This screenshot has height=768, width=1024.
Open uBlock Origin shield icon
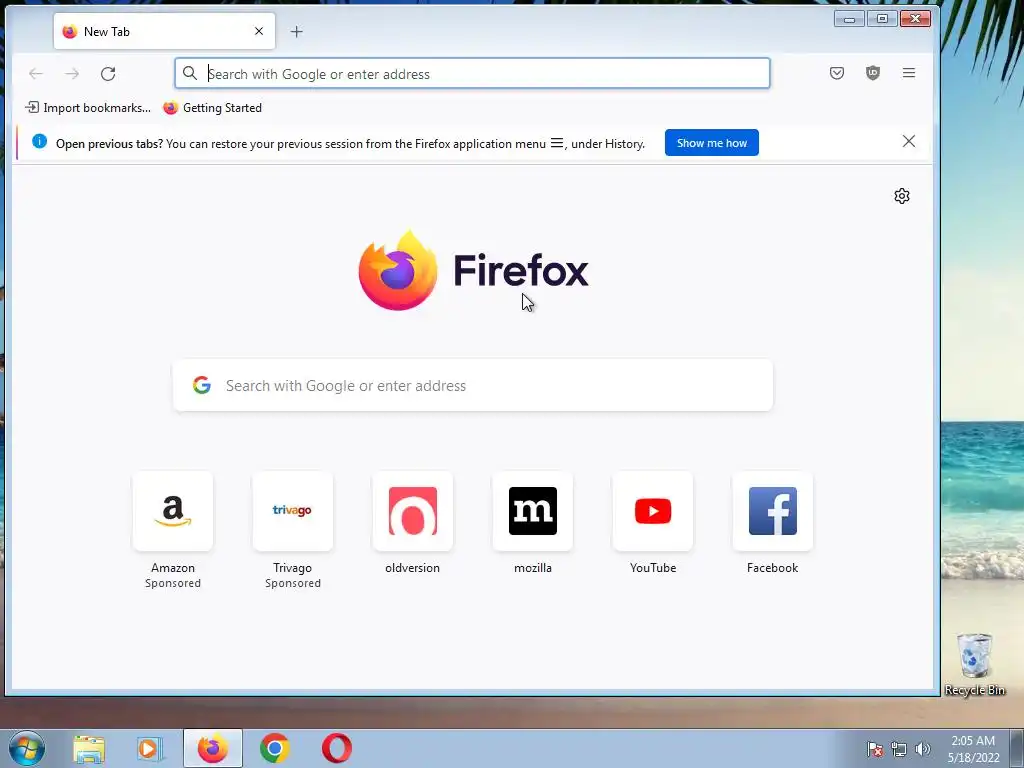(872, 73)
